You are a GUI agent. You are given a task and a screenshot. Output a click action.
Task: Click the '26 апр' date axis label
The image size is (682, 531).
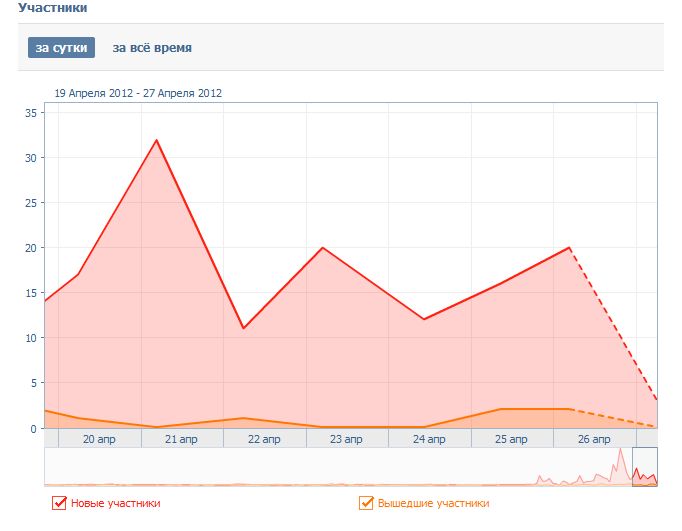click(594, 439)
